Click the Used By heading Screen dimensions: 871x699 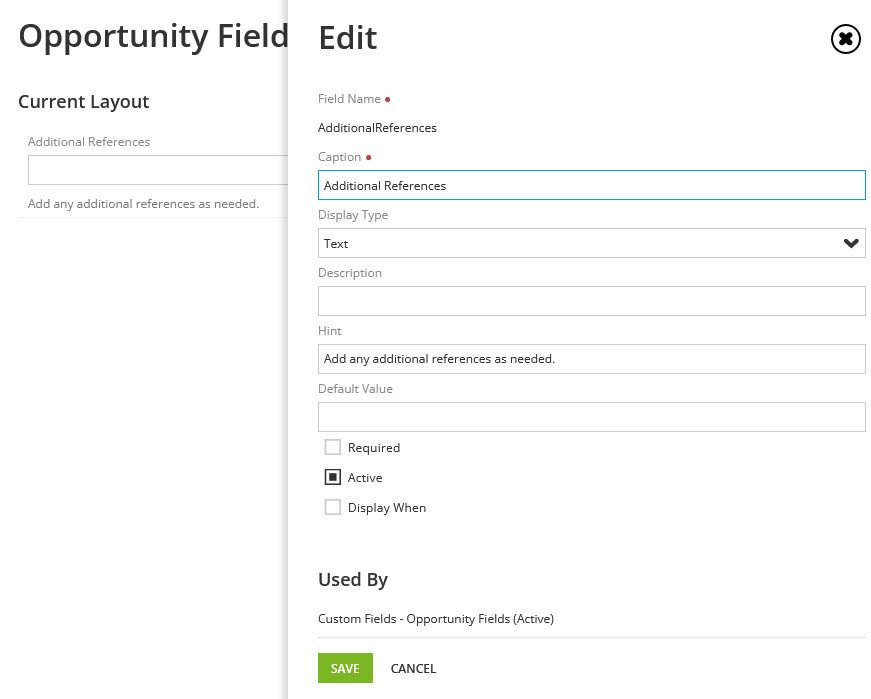coord(353,580)
